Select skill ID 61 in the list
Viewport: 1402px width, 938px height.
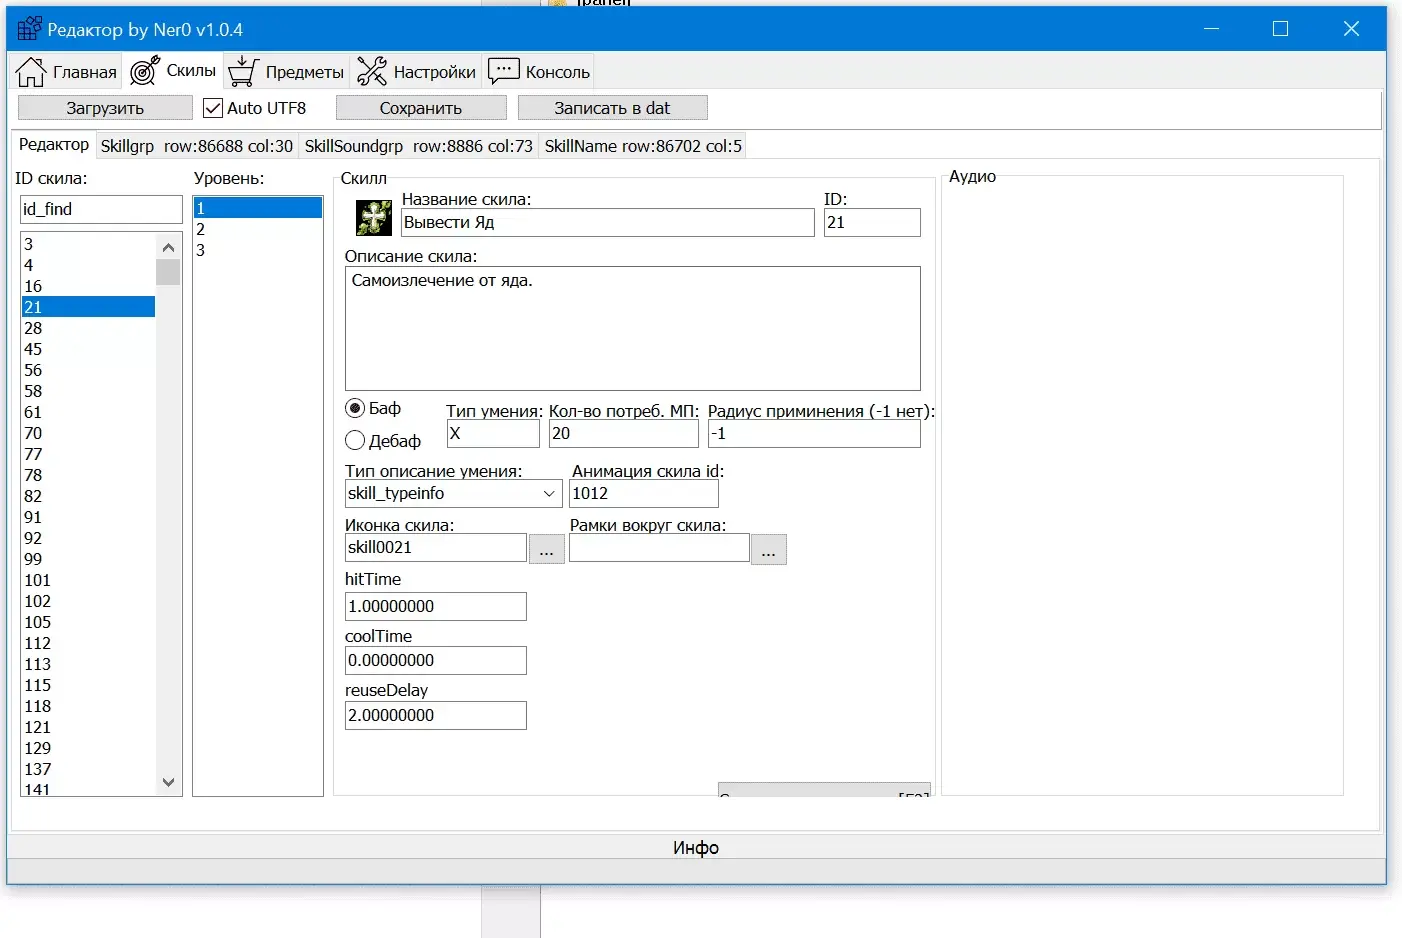point(88,412)
